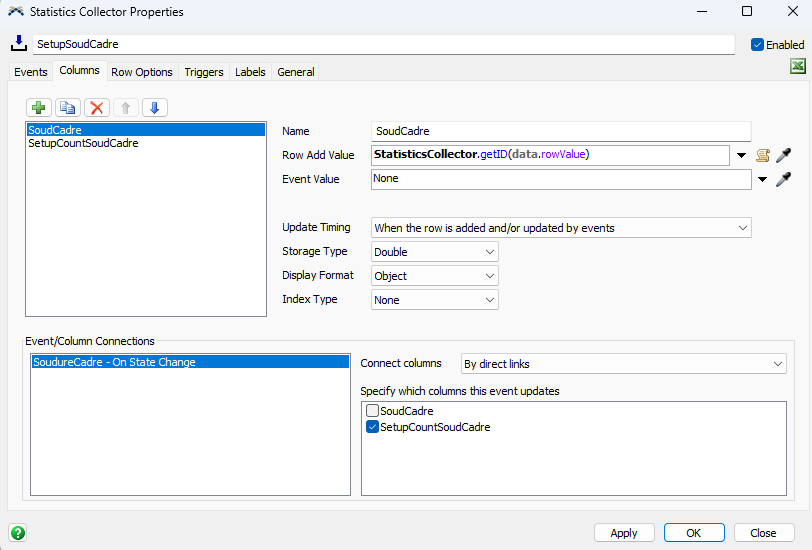This screenshot has width=812, height=550.
Task: Confirm with the OK button
Action: [694, 533]
